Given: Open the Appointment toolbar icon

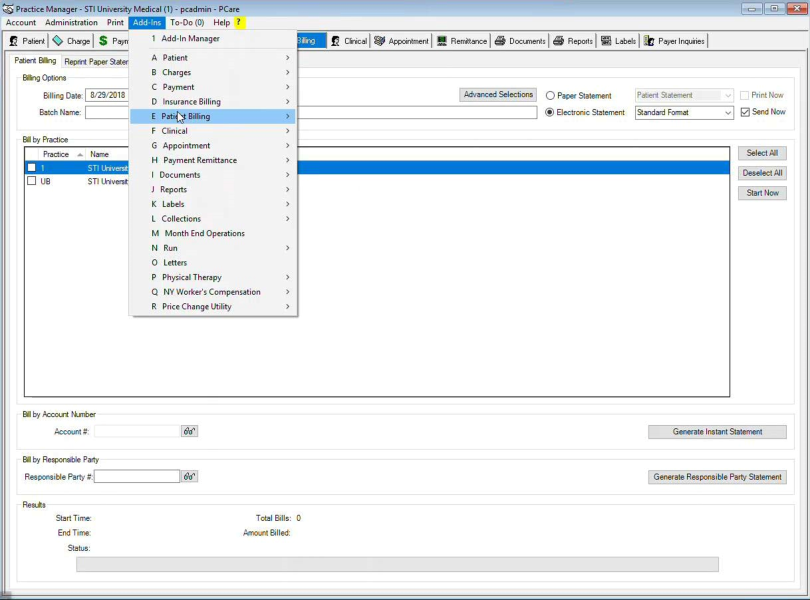Looking at the screenshot, I should pos(380,41).
